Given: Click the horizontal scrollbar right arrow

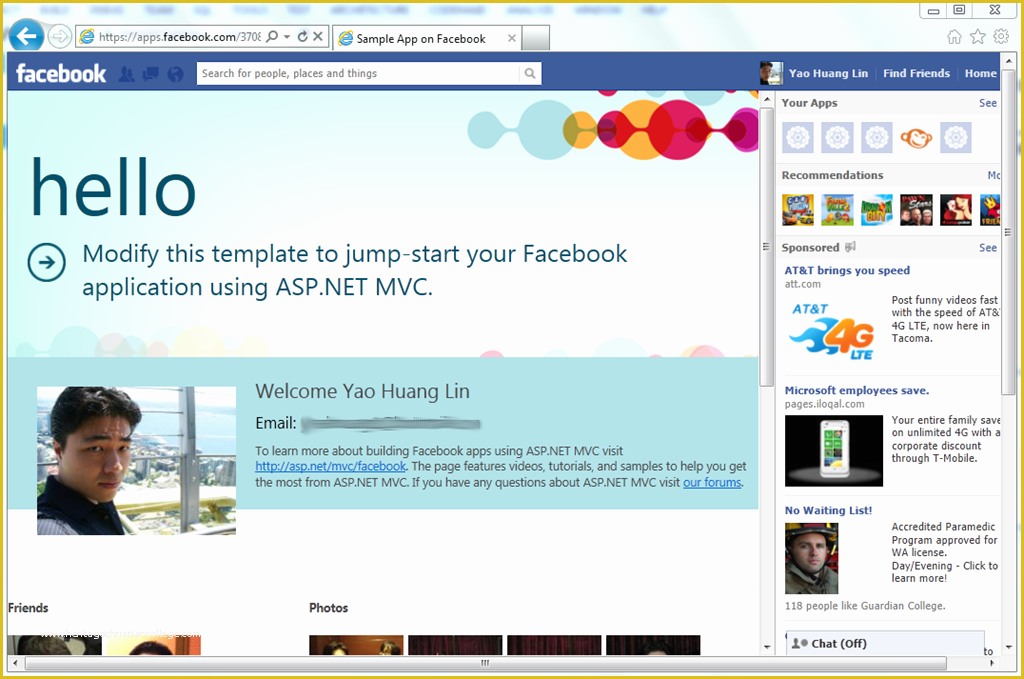Looking at the screenshot, I should pyautogui.click(x=991, y=663).
